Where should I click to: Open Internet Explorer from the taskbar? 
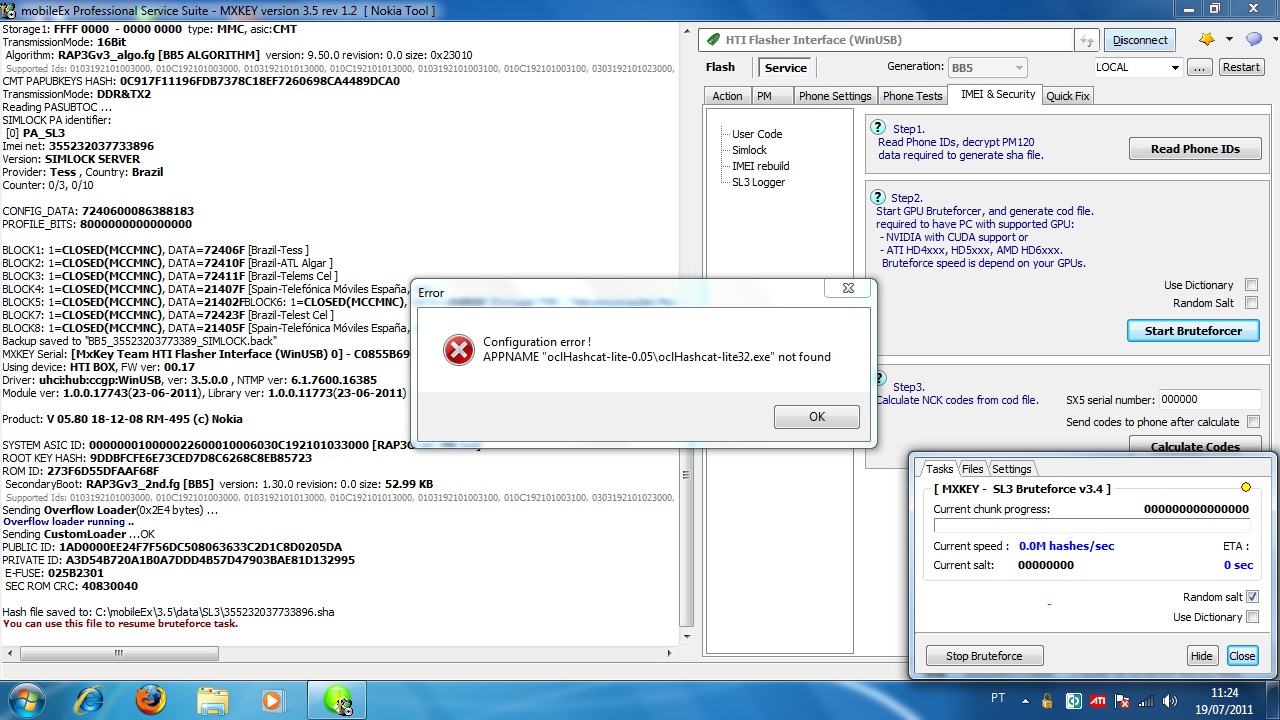click(90, 699)
